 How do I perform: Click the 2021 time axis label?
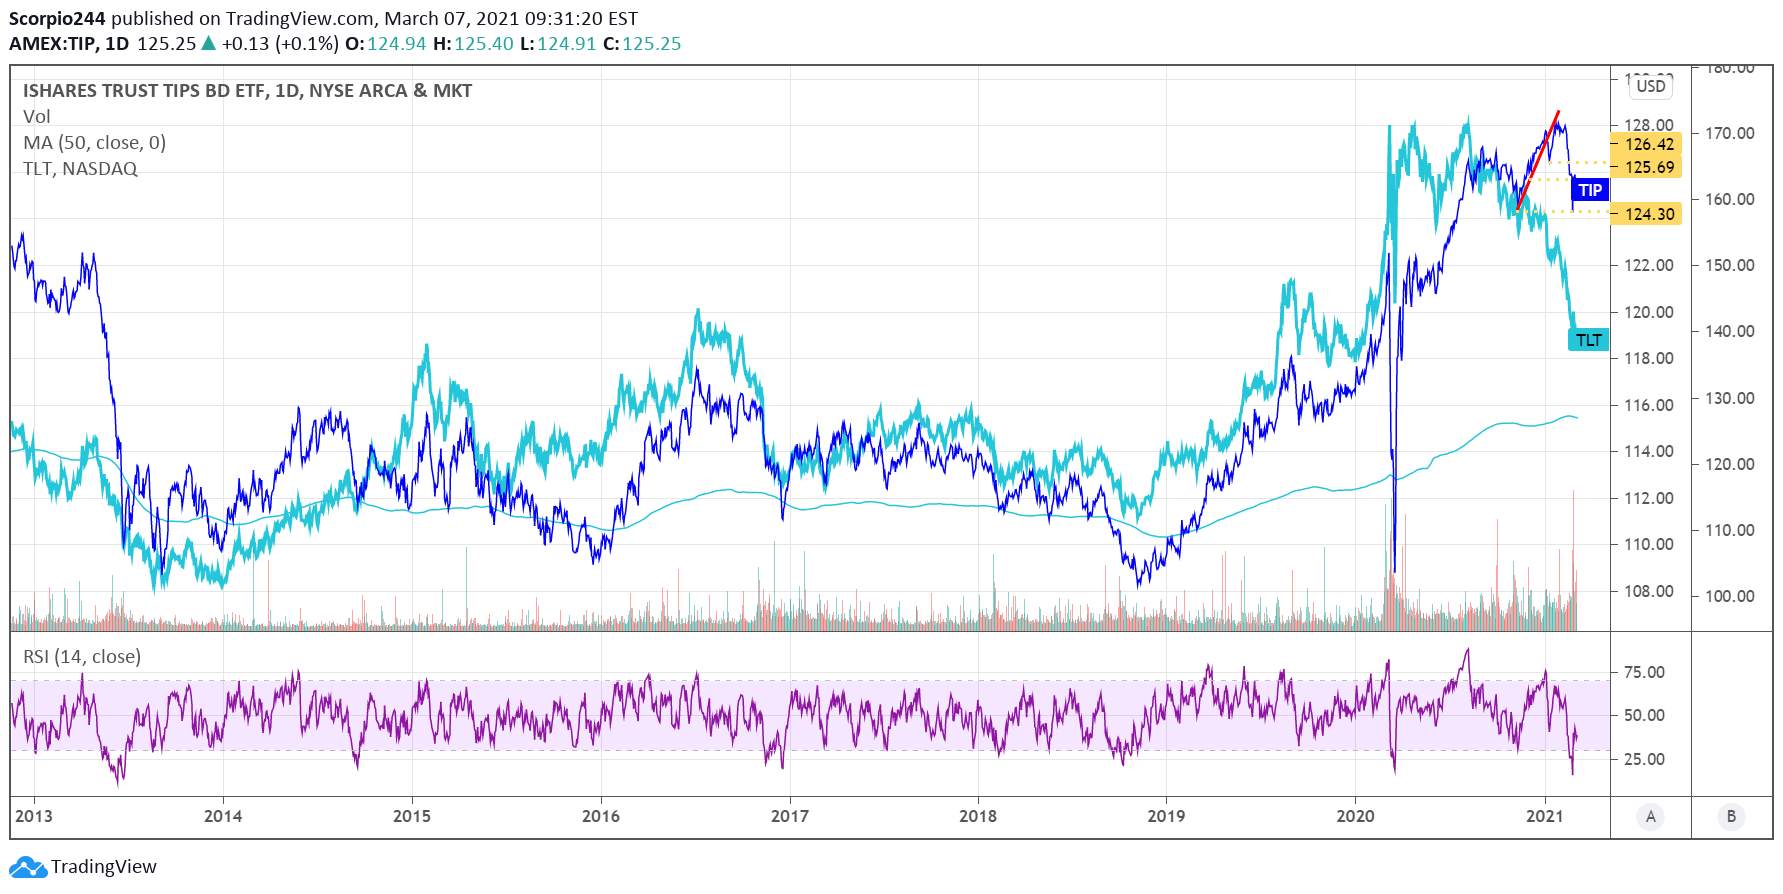click(1544, 816)
